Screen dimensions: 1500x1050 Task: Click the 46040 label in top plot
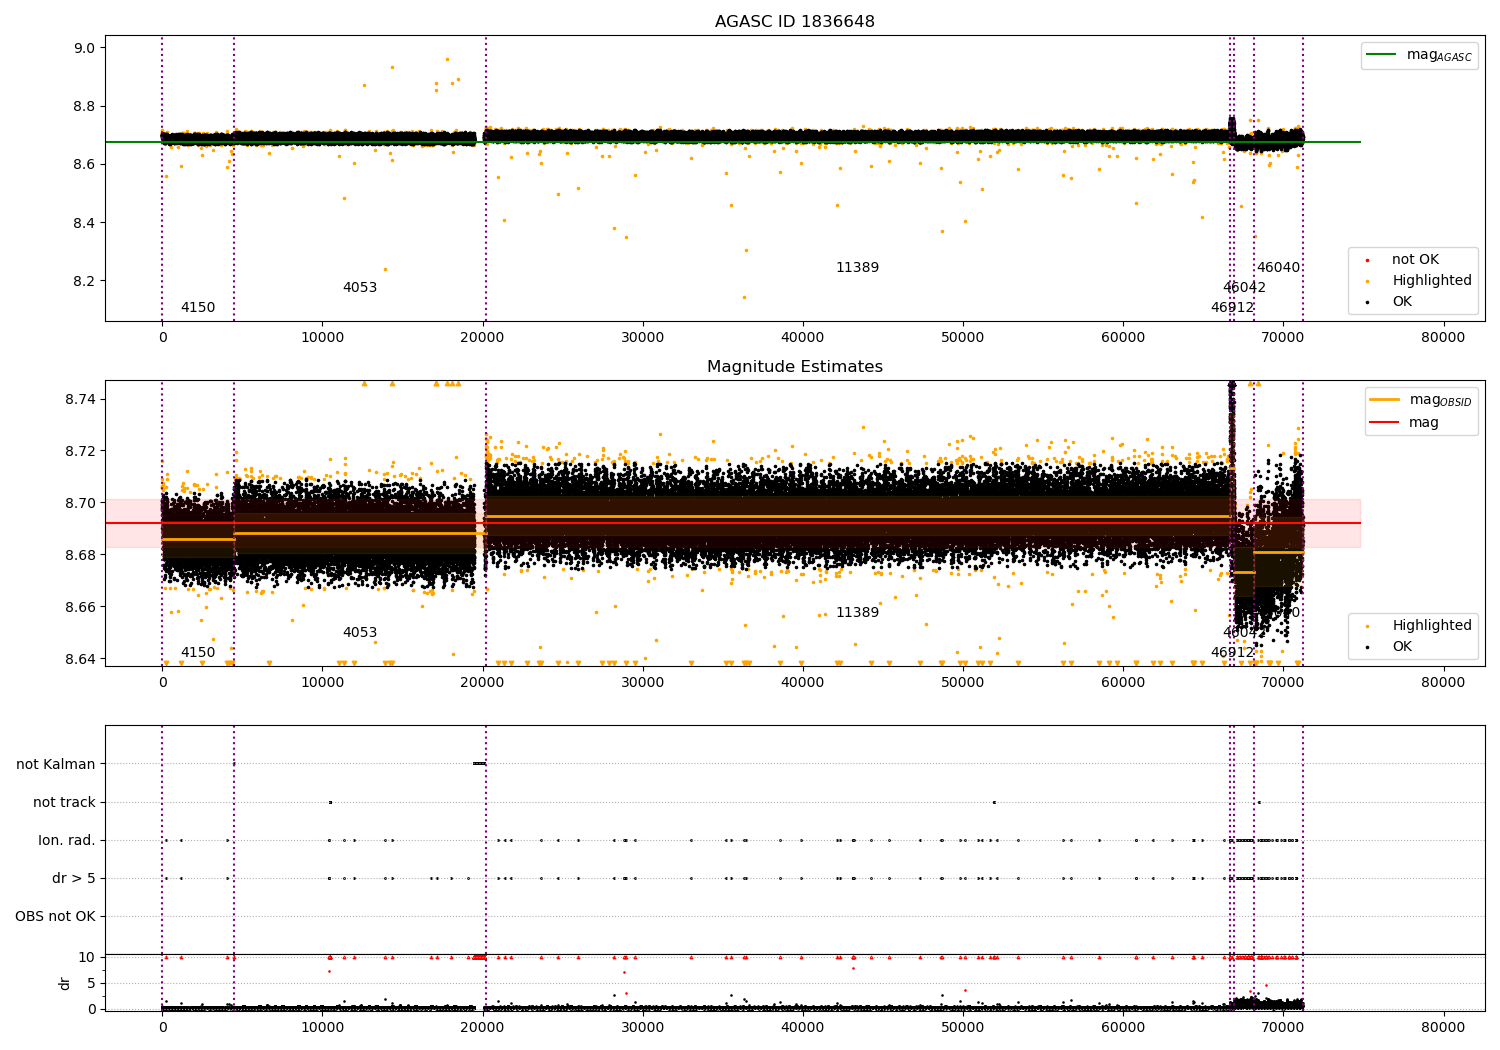(x=1278, y=268)
